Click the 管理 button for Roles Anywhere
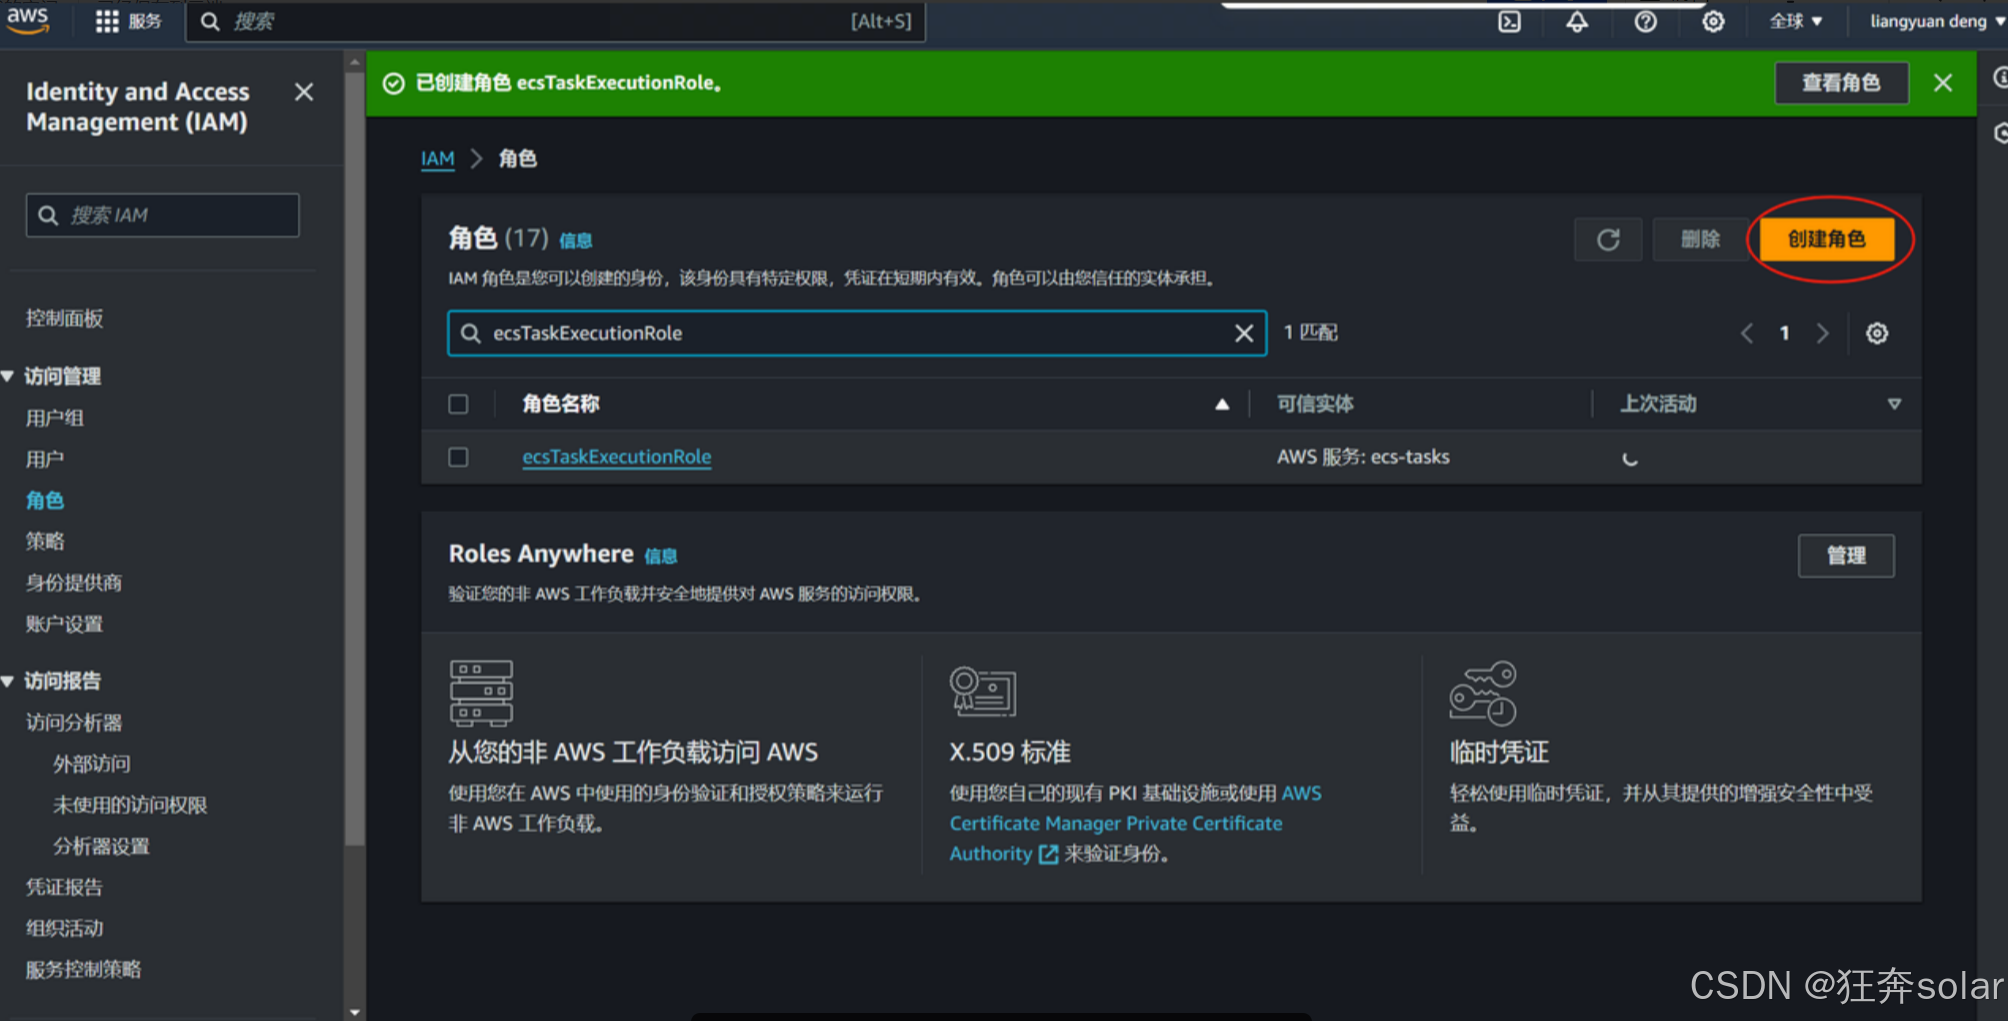This screenshot has width=2008, height=1021. (x=1846, y=556)
